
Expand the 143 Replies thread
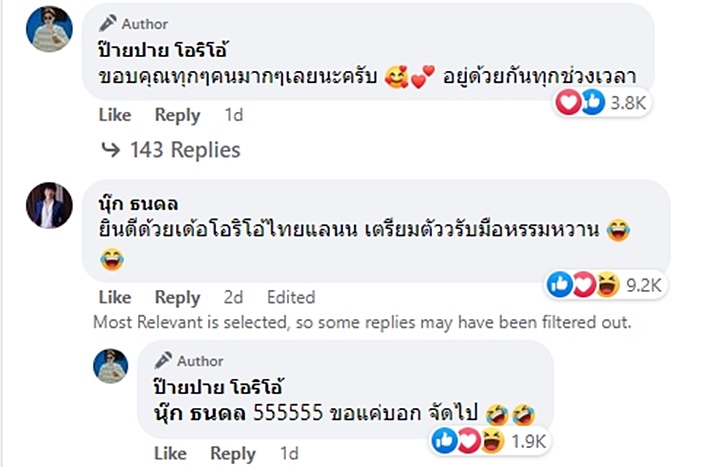[x=185, y=150]
